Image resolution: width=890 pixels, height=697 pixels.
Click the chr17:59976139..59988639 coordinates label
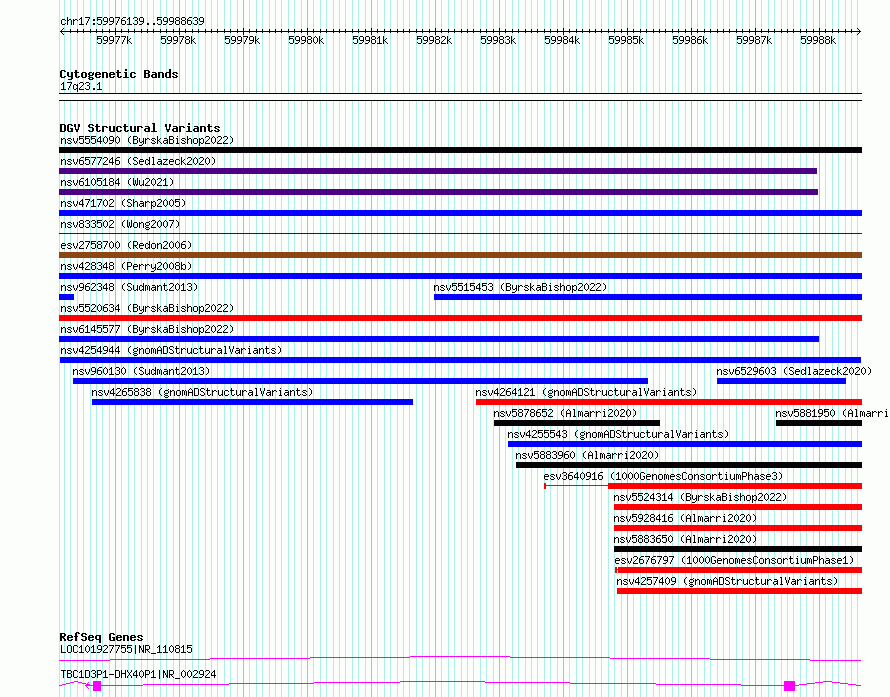click(x=132, y=21)
